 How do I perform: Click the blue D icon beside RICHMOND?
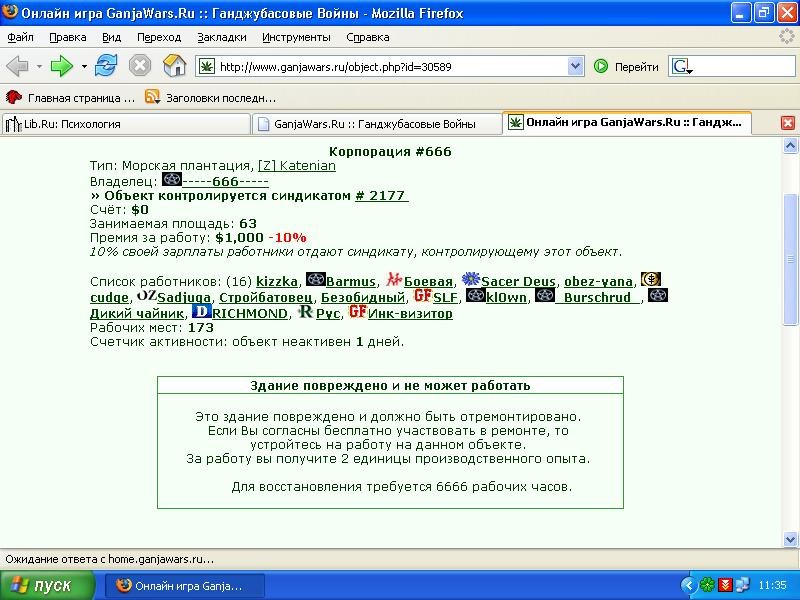pos(202,311)
